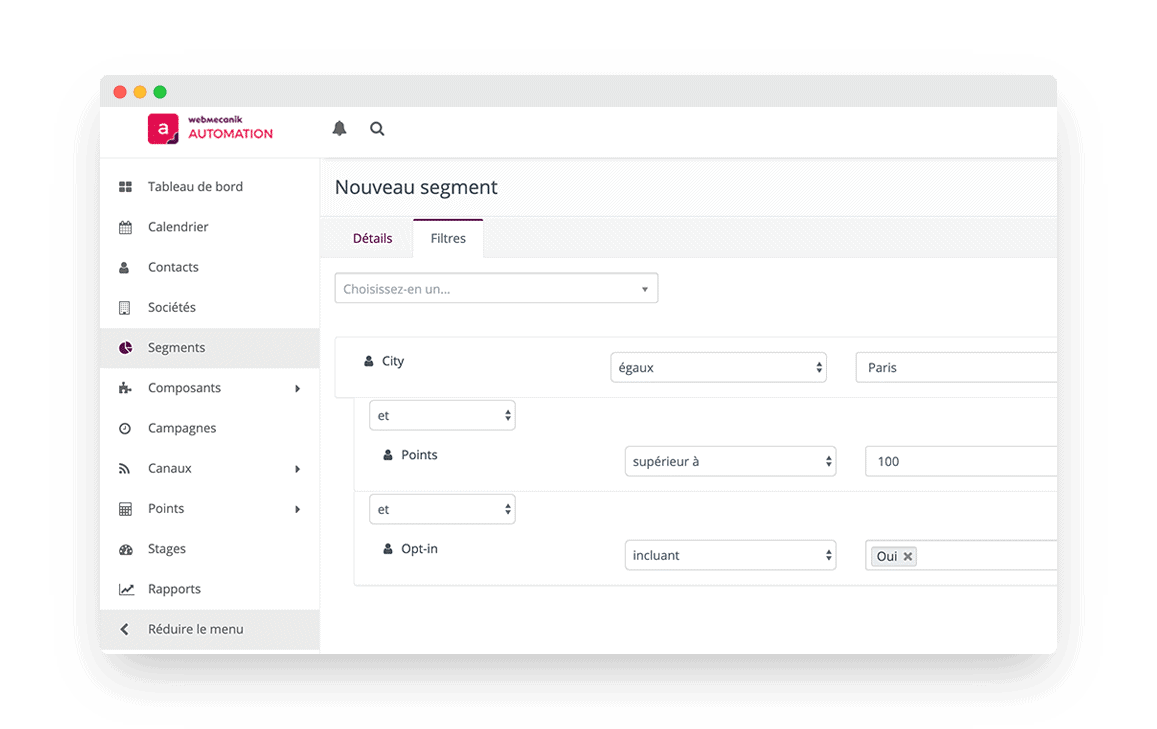Click the green maximize window button
This screenshot has width=1157, height=729.
point(160,92)
